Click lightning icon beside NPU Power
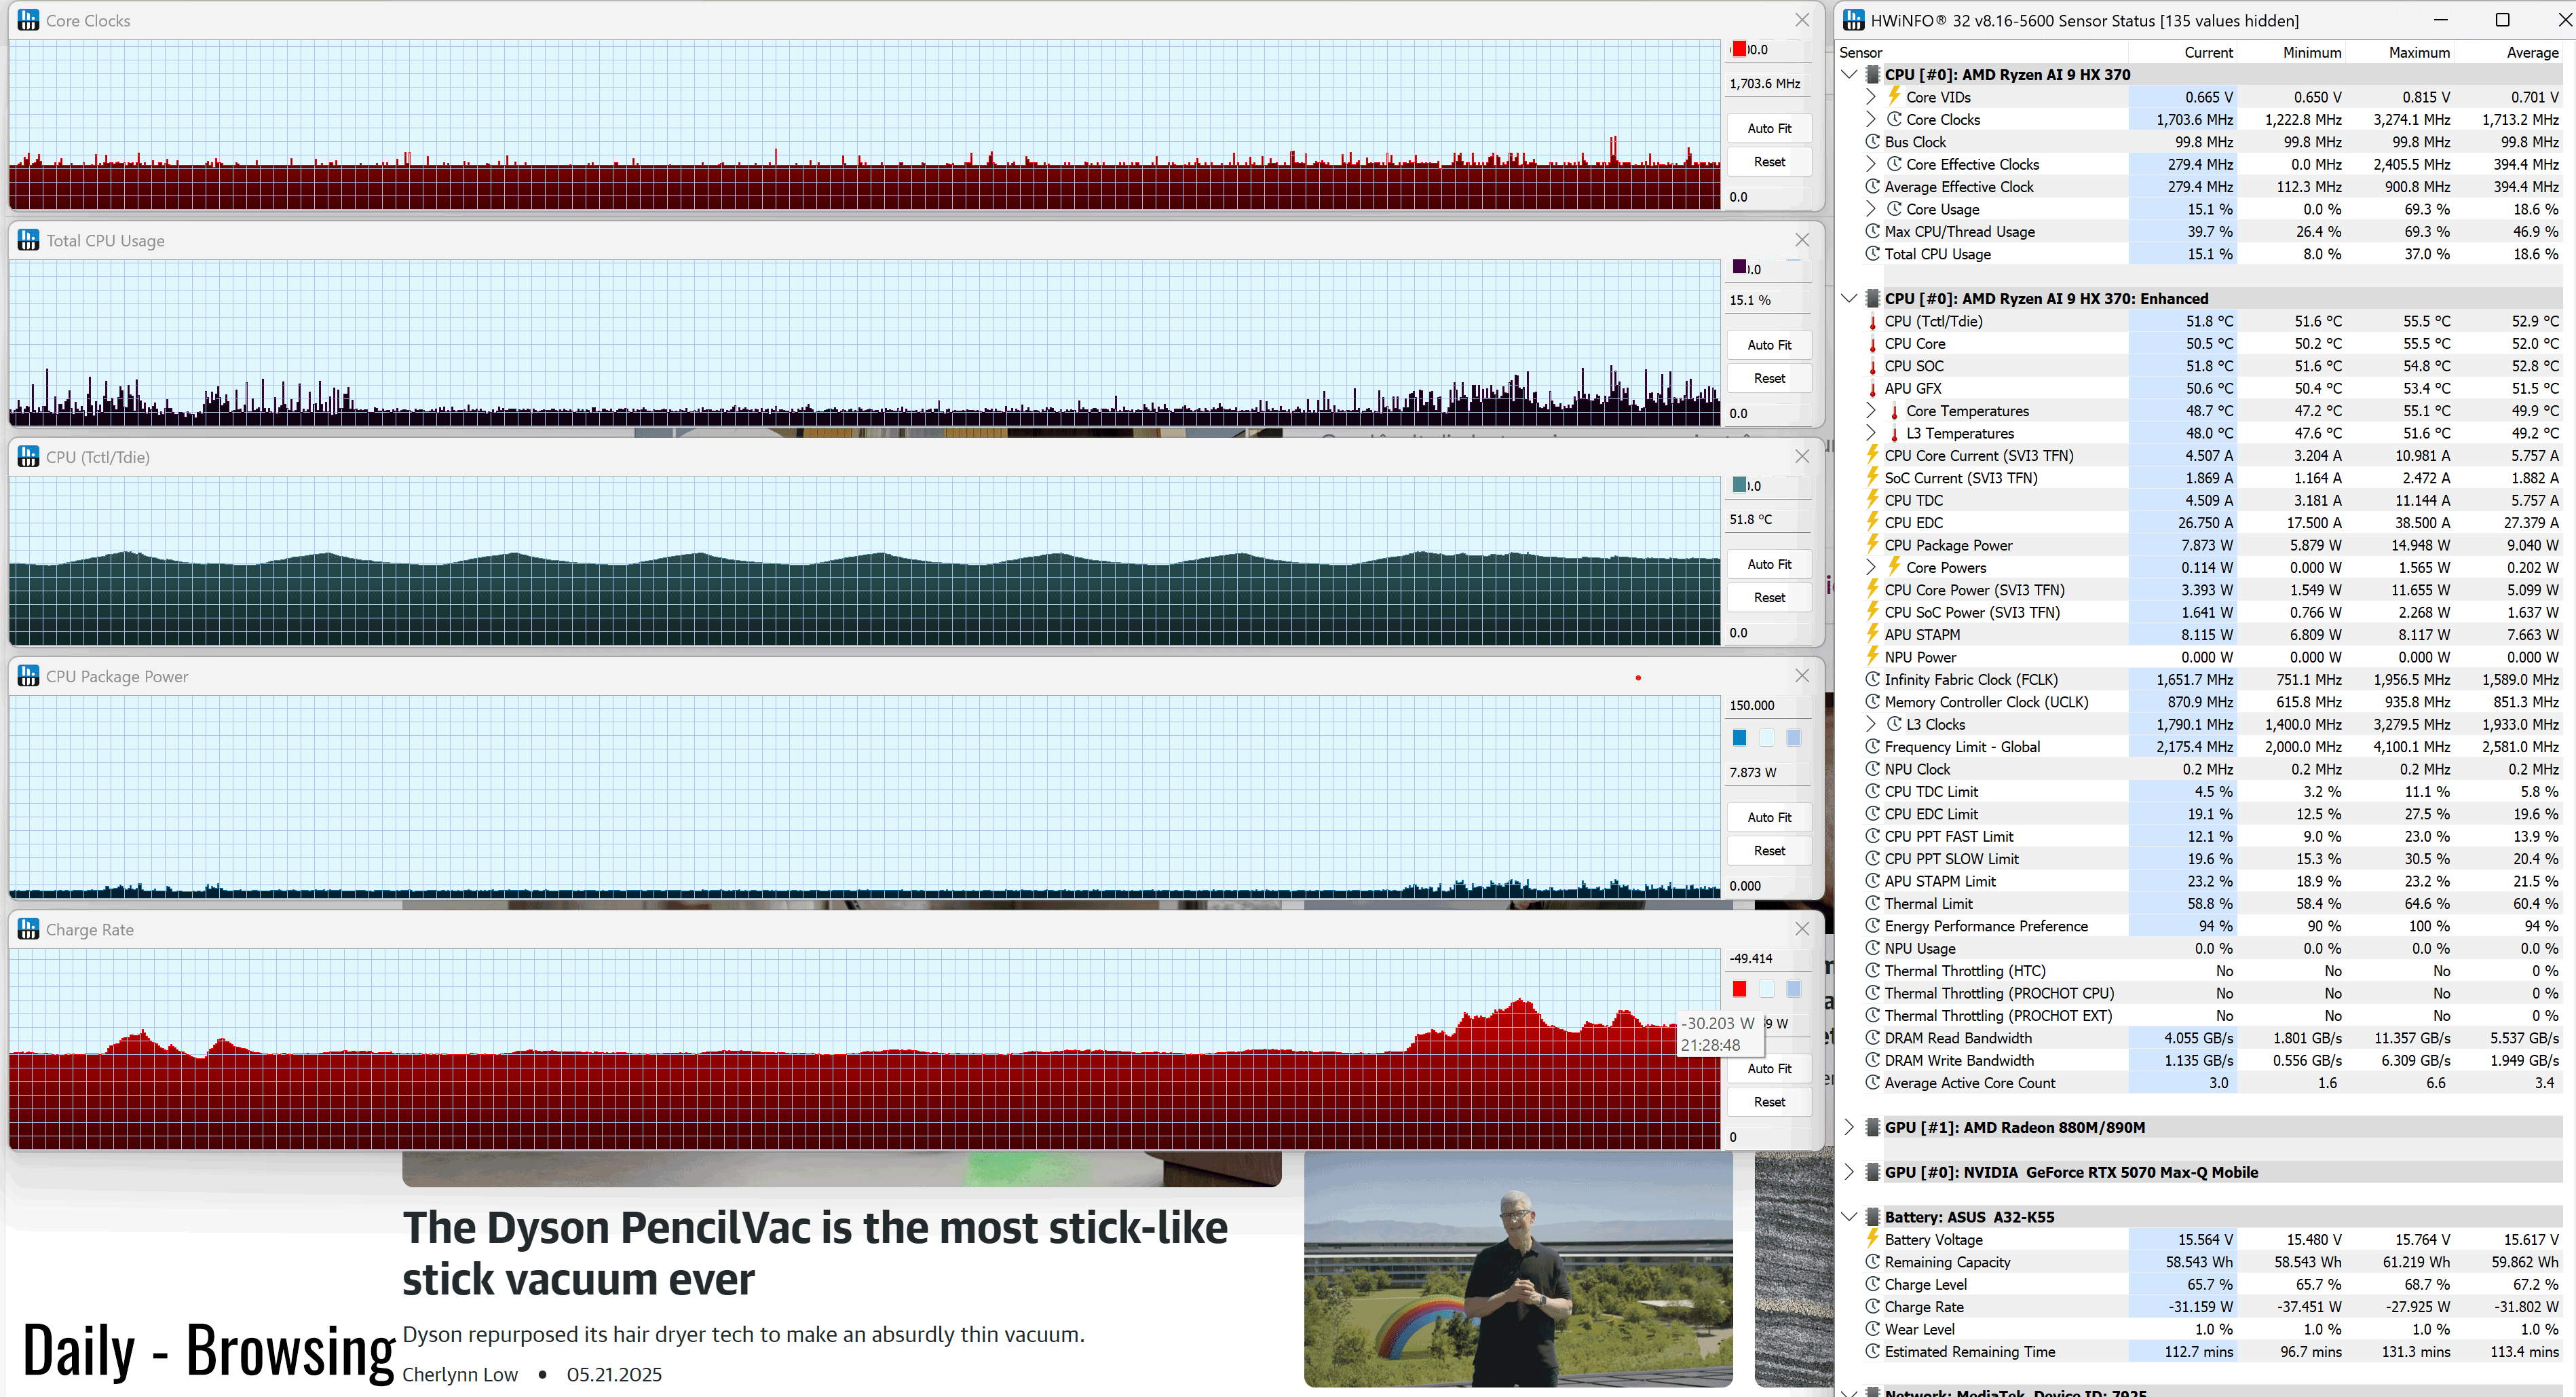 1872,656
